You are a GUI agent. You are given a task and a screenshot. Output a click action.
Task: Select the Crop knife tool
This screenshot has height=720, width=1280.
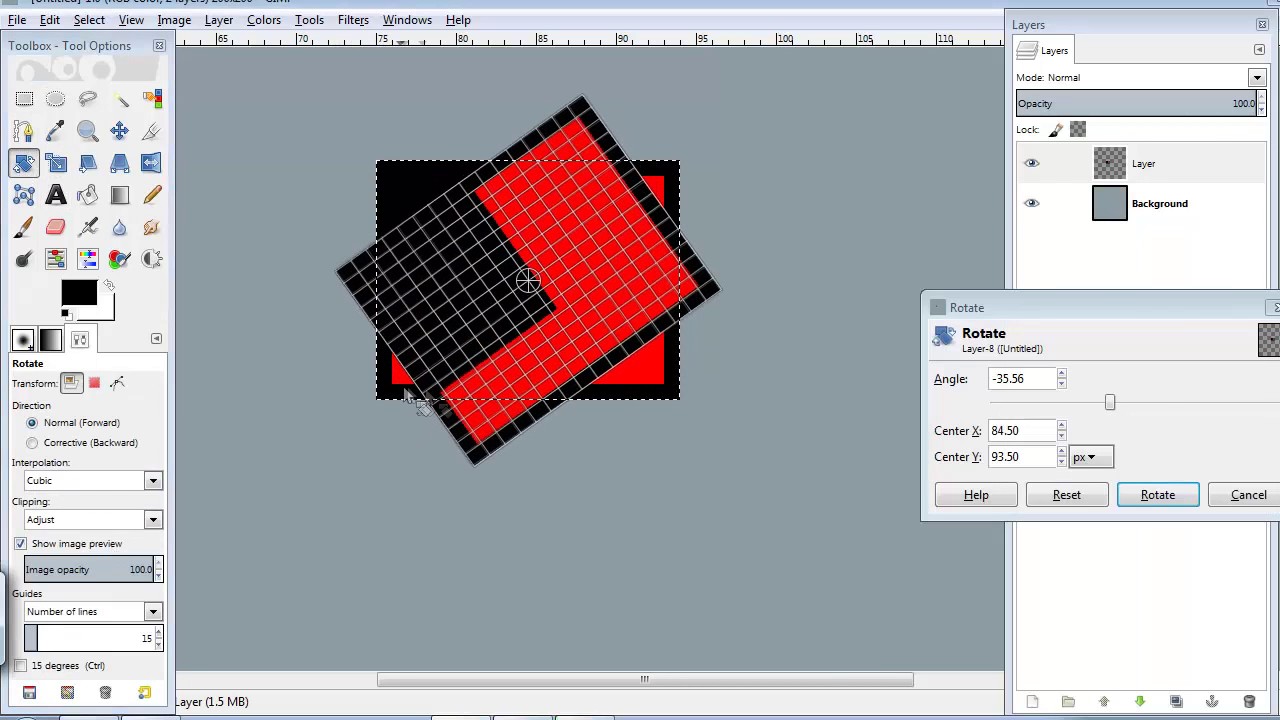152,131
